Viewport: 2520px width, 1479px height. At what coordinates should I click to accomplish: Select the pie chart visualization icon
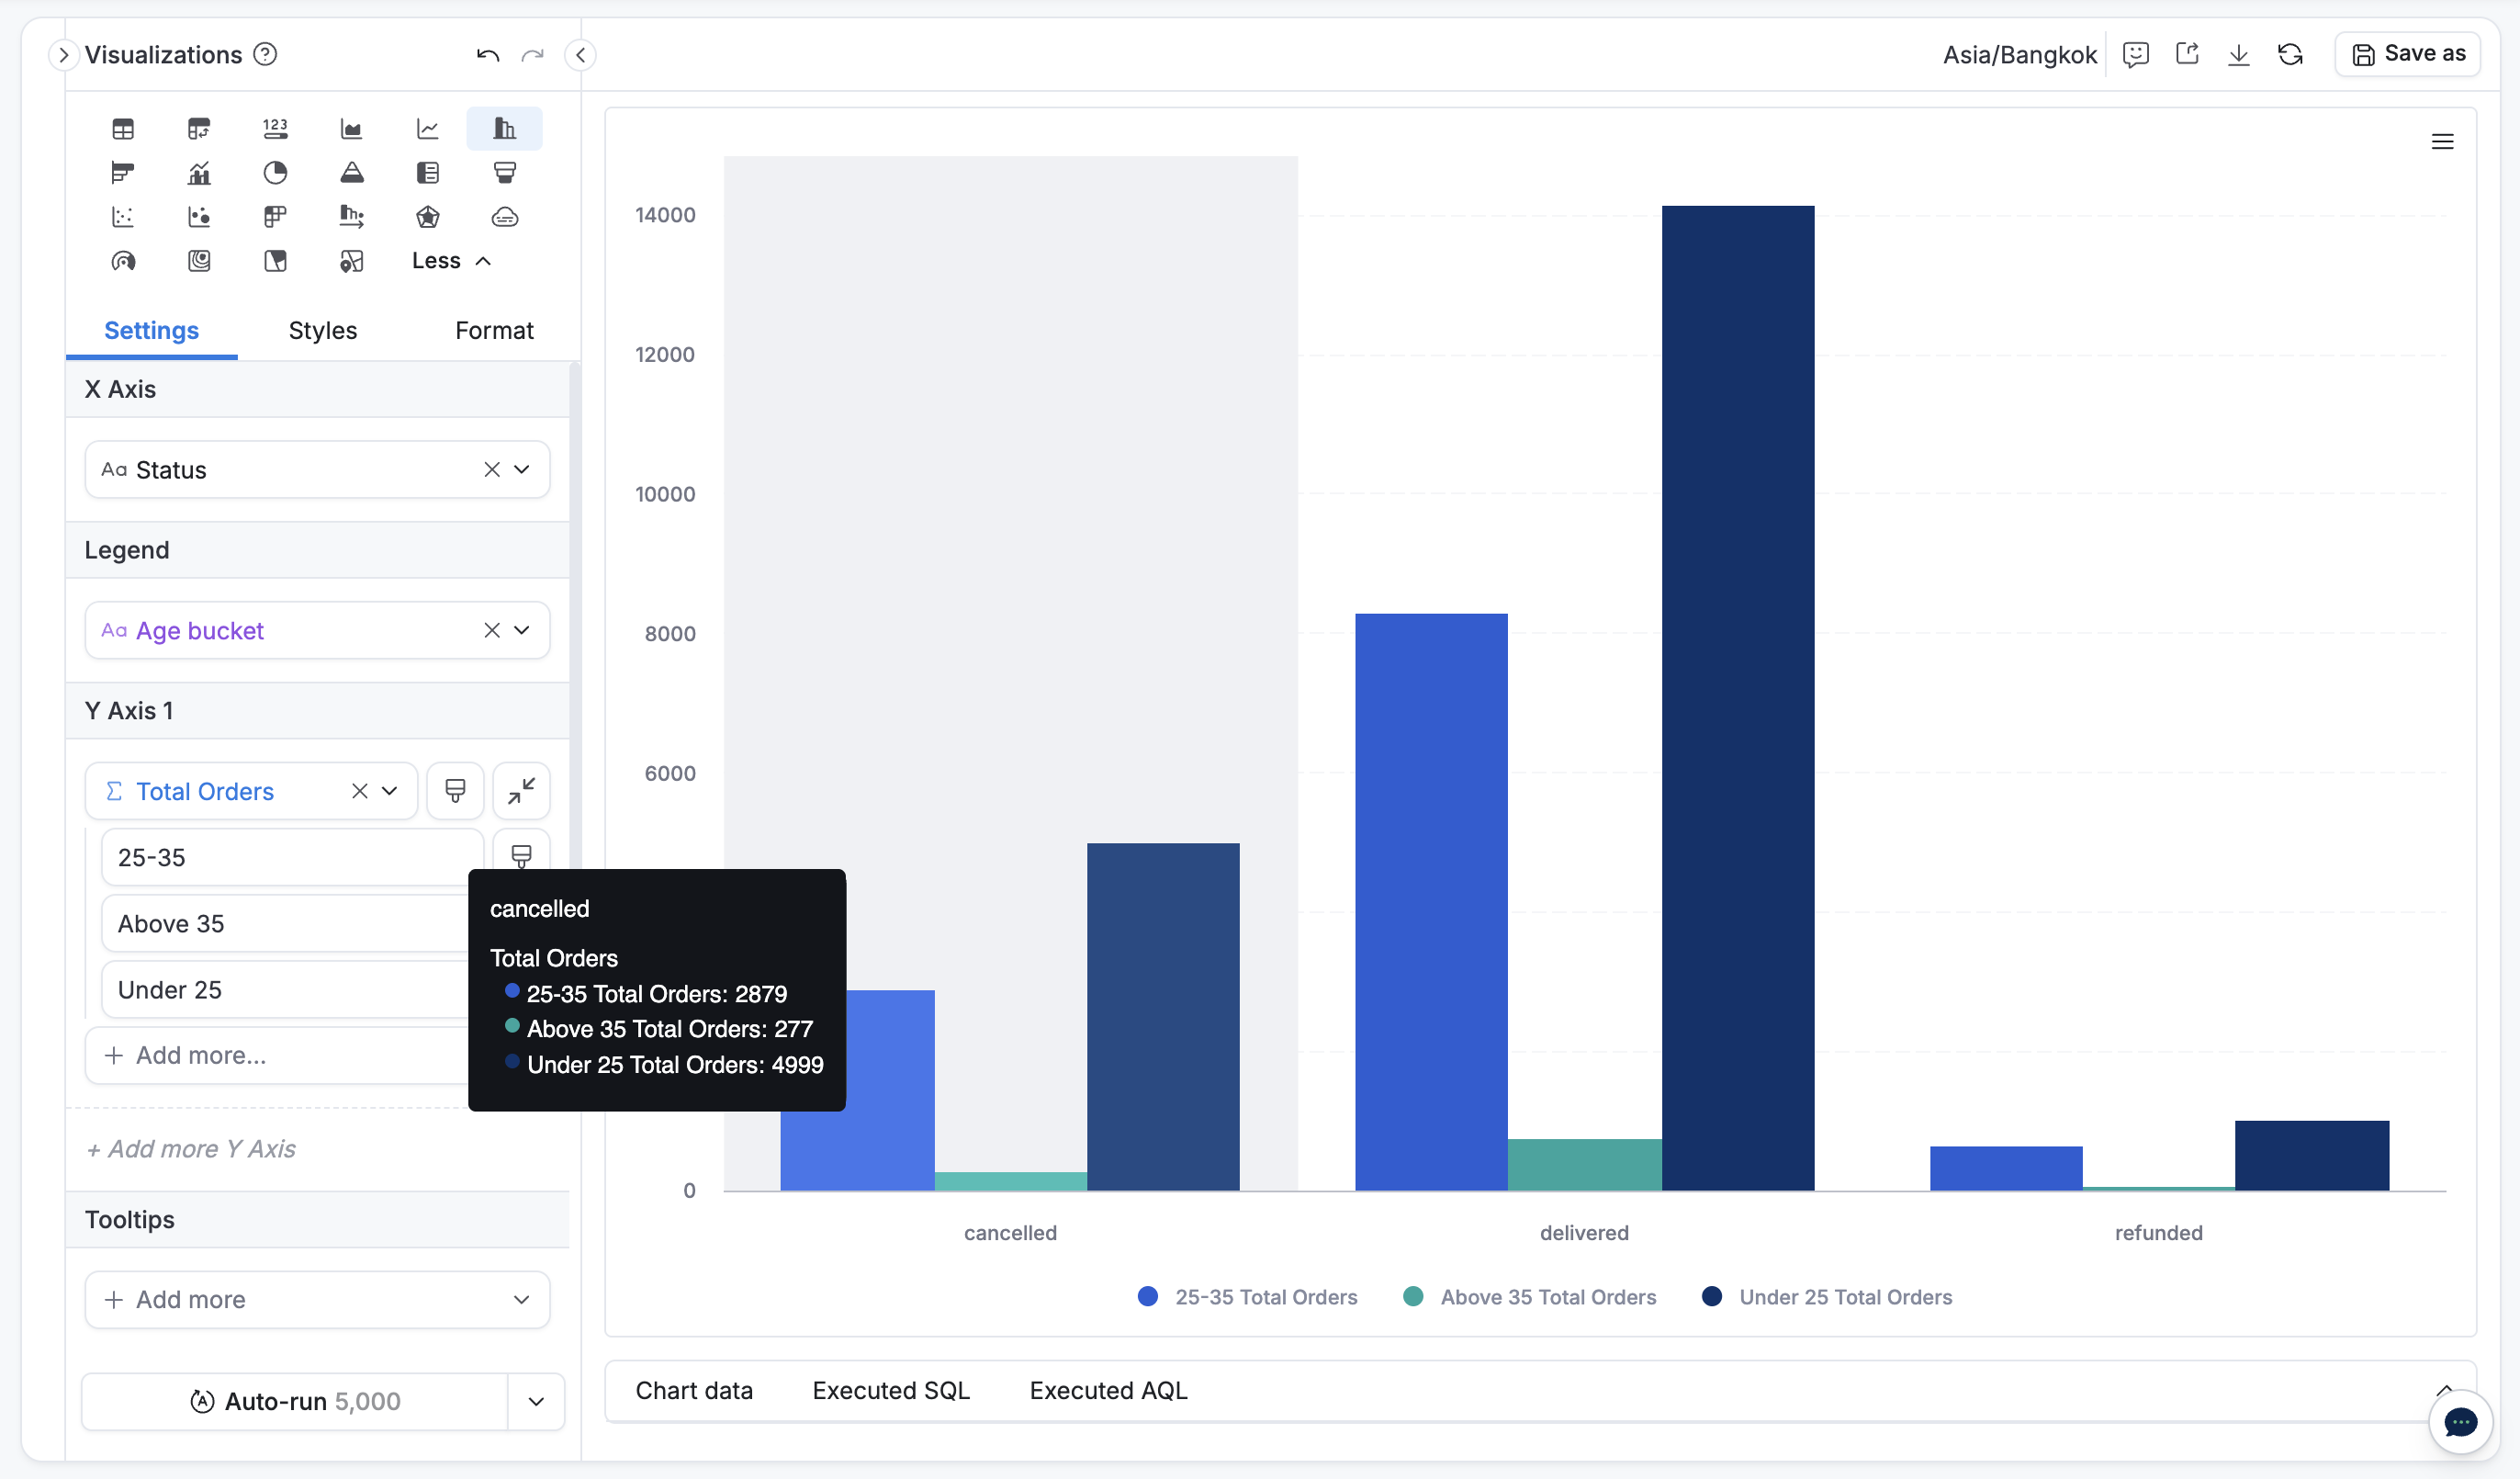[x=275, y=173]
